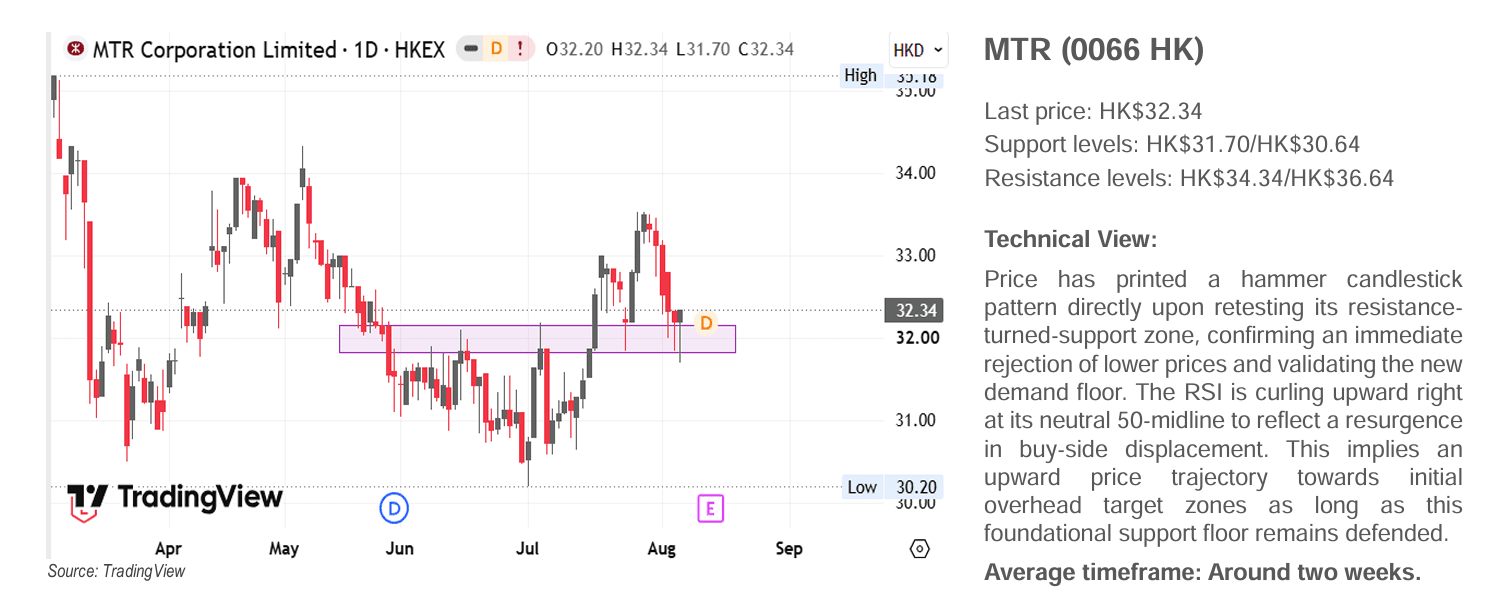
Task: Click the Support levels line
Action: [x=1172, y=145]
